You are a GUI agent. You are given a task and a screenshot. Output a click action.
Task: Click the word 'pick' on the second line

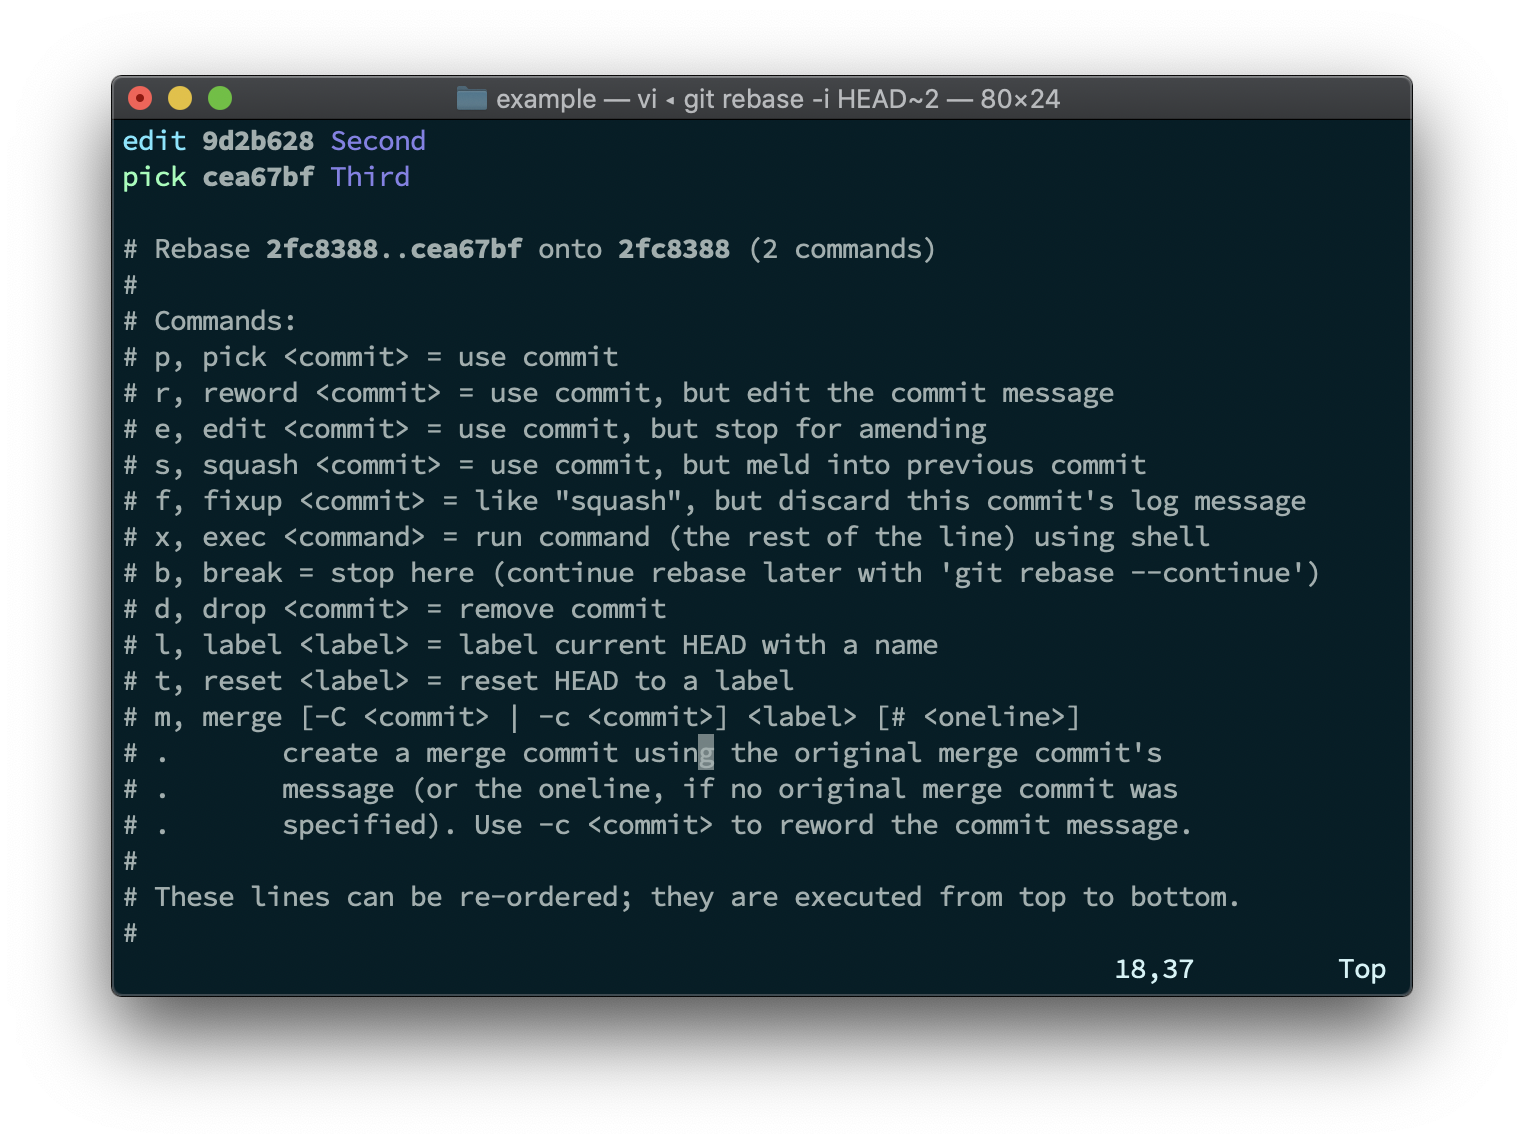click(x=154, y=177)
